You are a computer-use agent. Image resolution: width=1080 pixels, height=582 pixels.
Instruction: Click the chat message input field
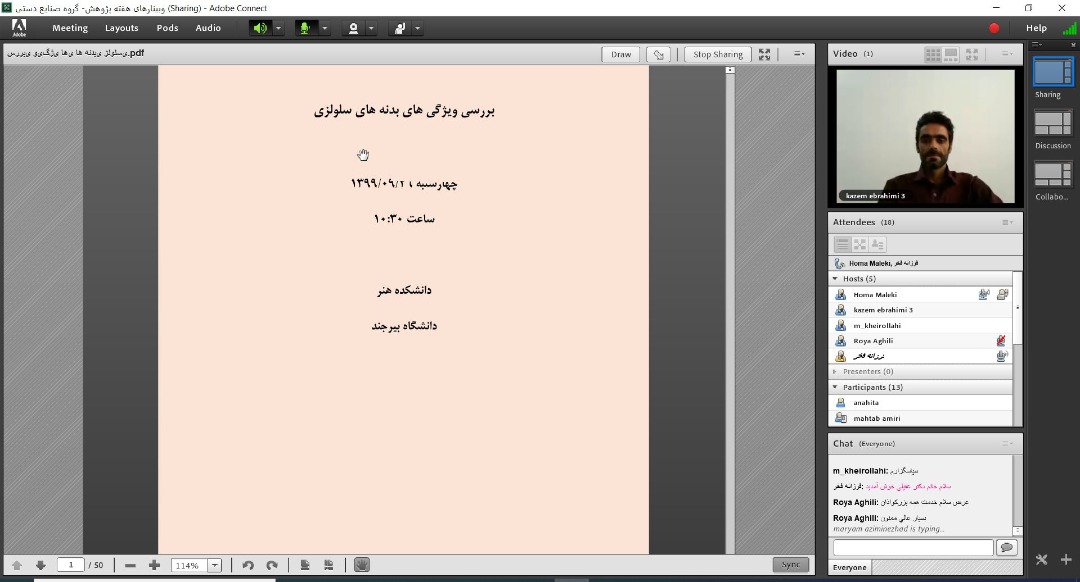click(x=912, y=548)
